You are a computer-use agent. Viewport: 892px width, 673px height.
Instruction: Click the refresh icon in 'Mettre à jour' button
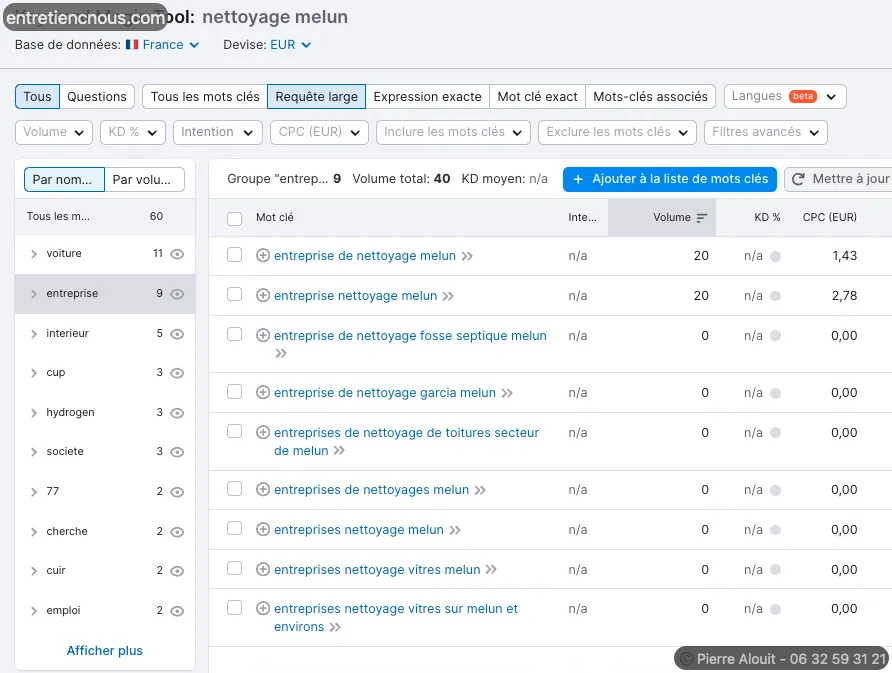(799, 179)
